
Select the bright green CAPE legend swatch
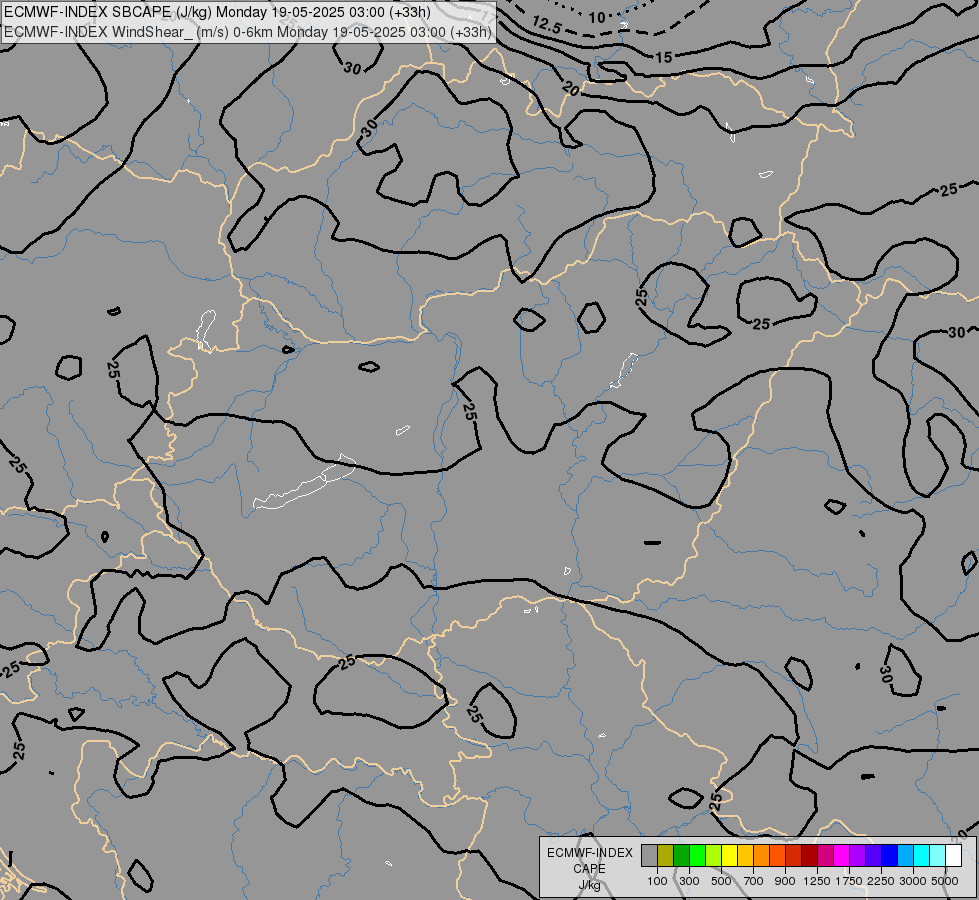(697, 855)
